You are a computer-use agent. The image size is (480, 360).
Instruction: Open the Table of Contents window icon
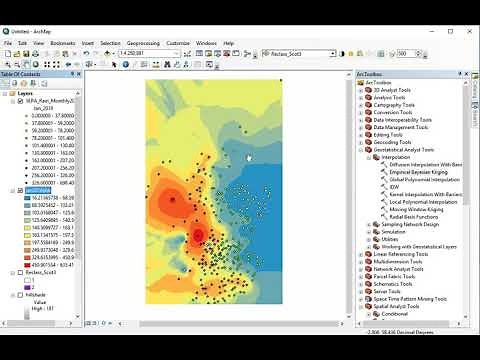pyautogui.click(x=199, y=54)
